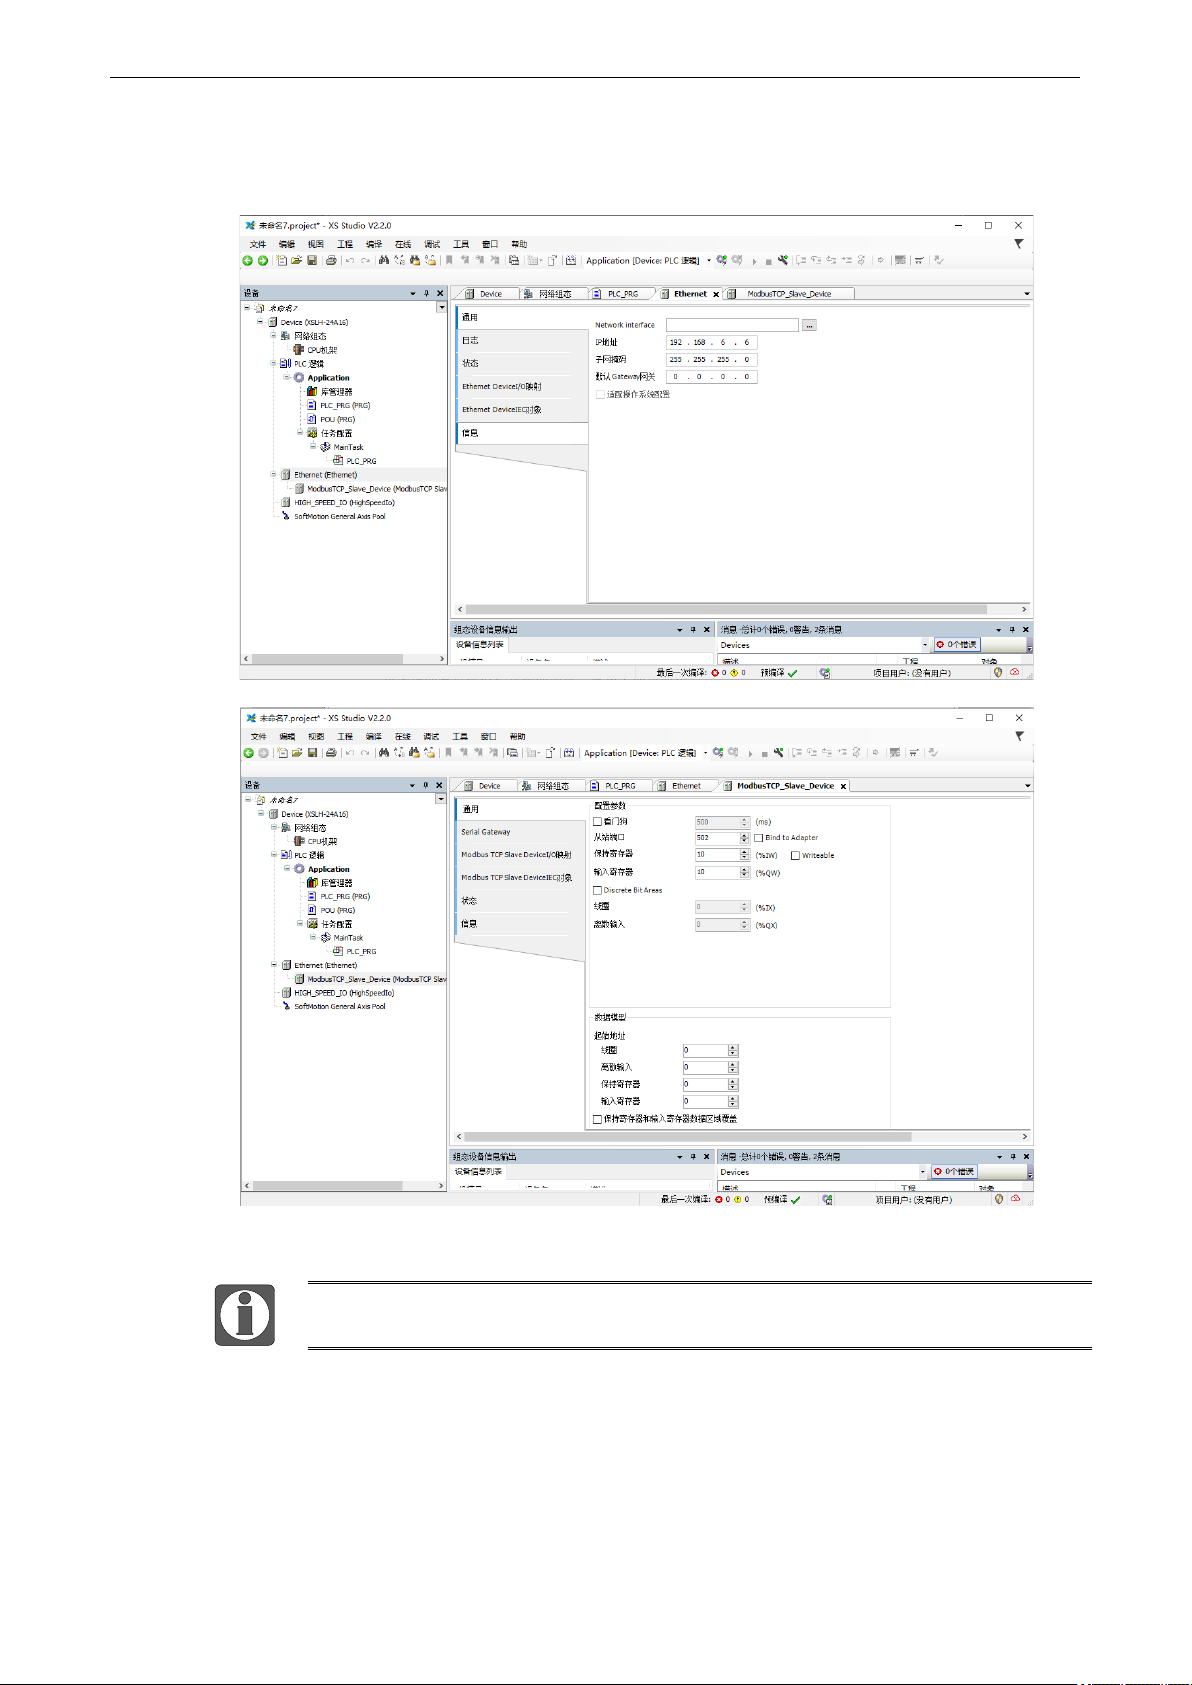Enable the 看门狗 watchdog checkbox
1192x1685 pixels.
pos(598,822)
